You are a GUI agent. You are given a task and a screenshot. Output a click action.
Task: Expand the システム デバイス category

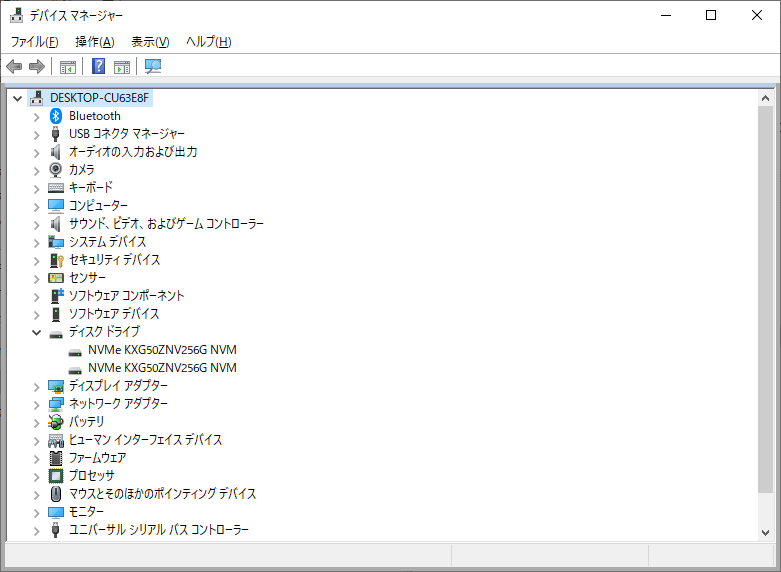coord(36,243)
